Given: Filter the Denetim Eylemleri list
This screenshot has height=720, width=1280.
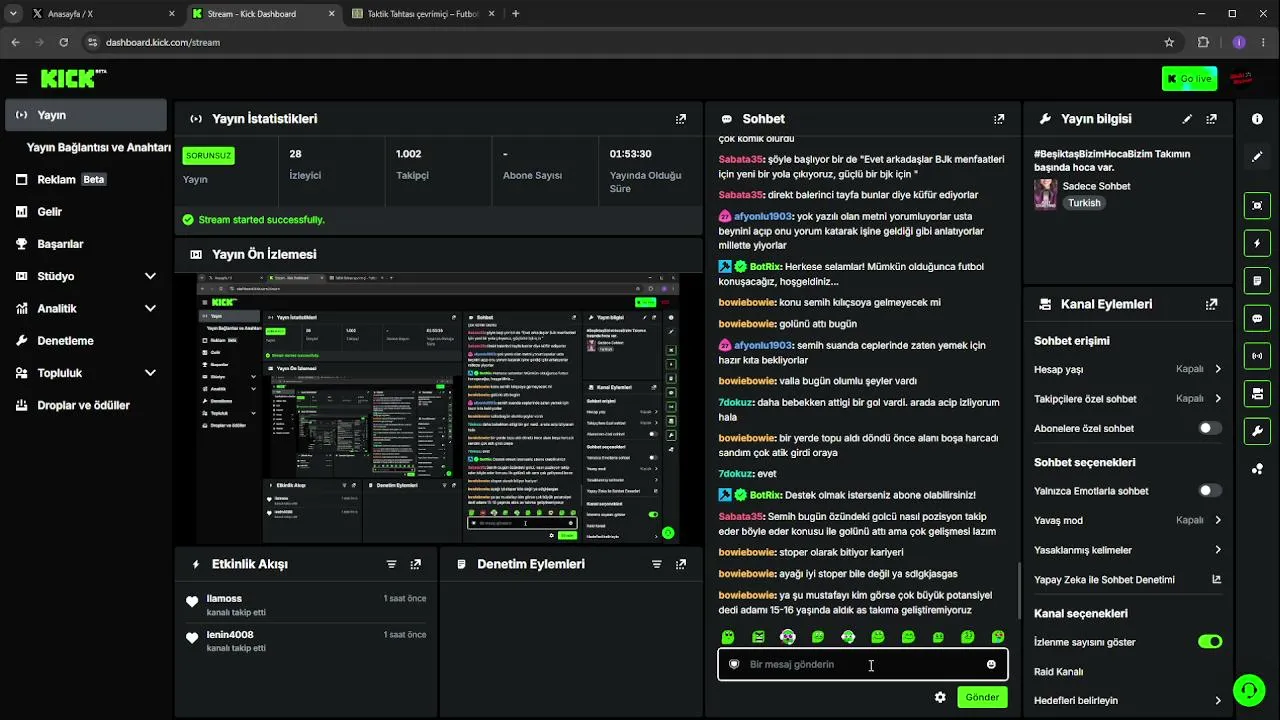Looking at the screenshot, I should click(656, 564).
